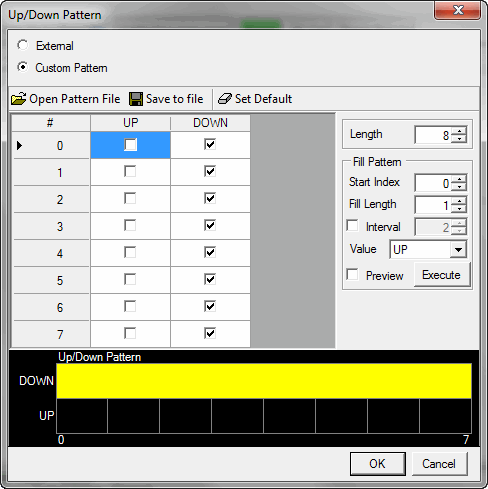Image resolution: width=488 pixels, height=489 pixels.
Task: Confirm with the OK button
Action: 378,464
